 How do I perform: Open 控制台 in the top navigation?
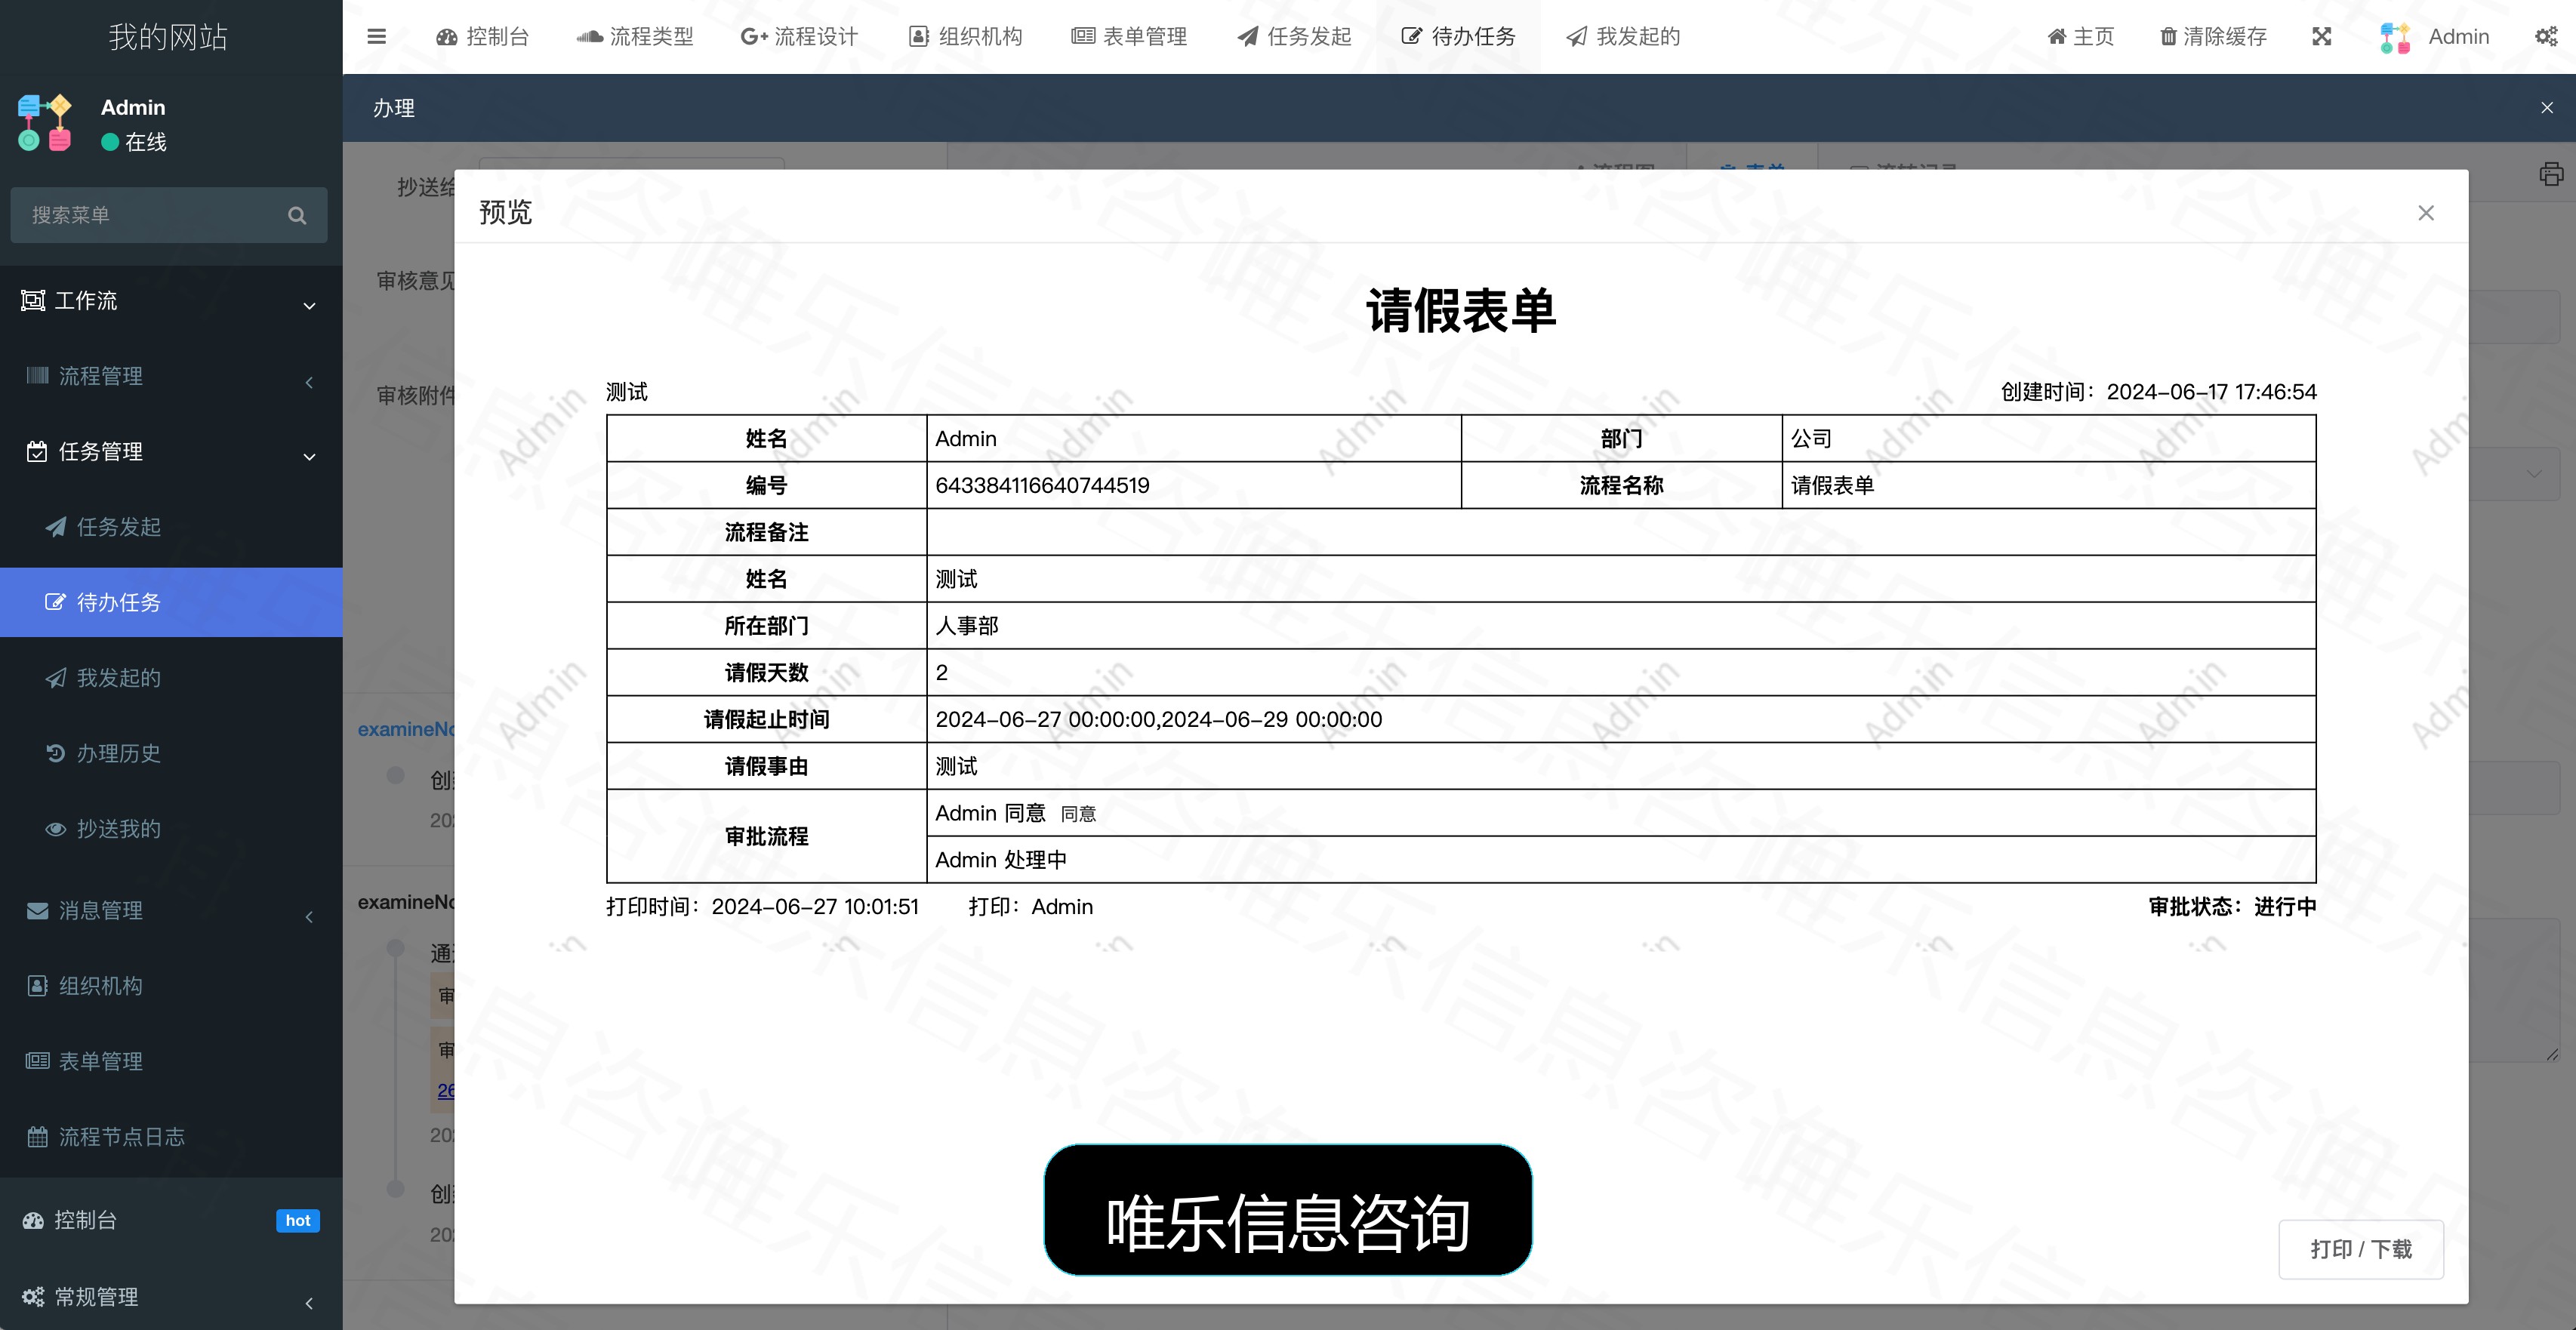point(483,37)
